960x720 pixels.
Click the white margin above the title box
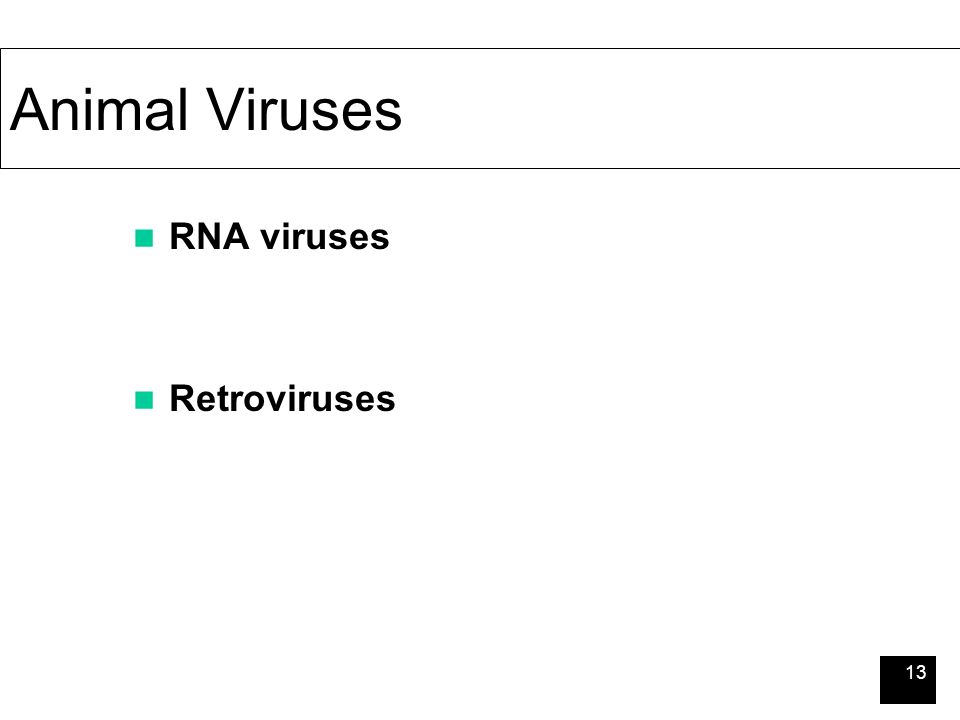(x=480, y=23)
